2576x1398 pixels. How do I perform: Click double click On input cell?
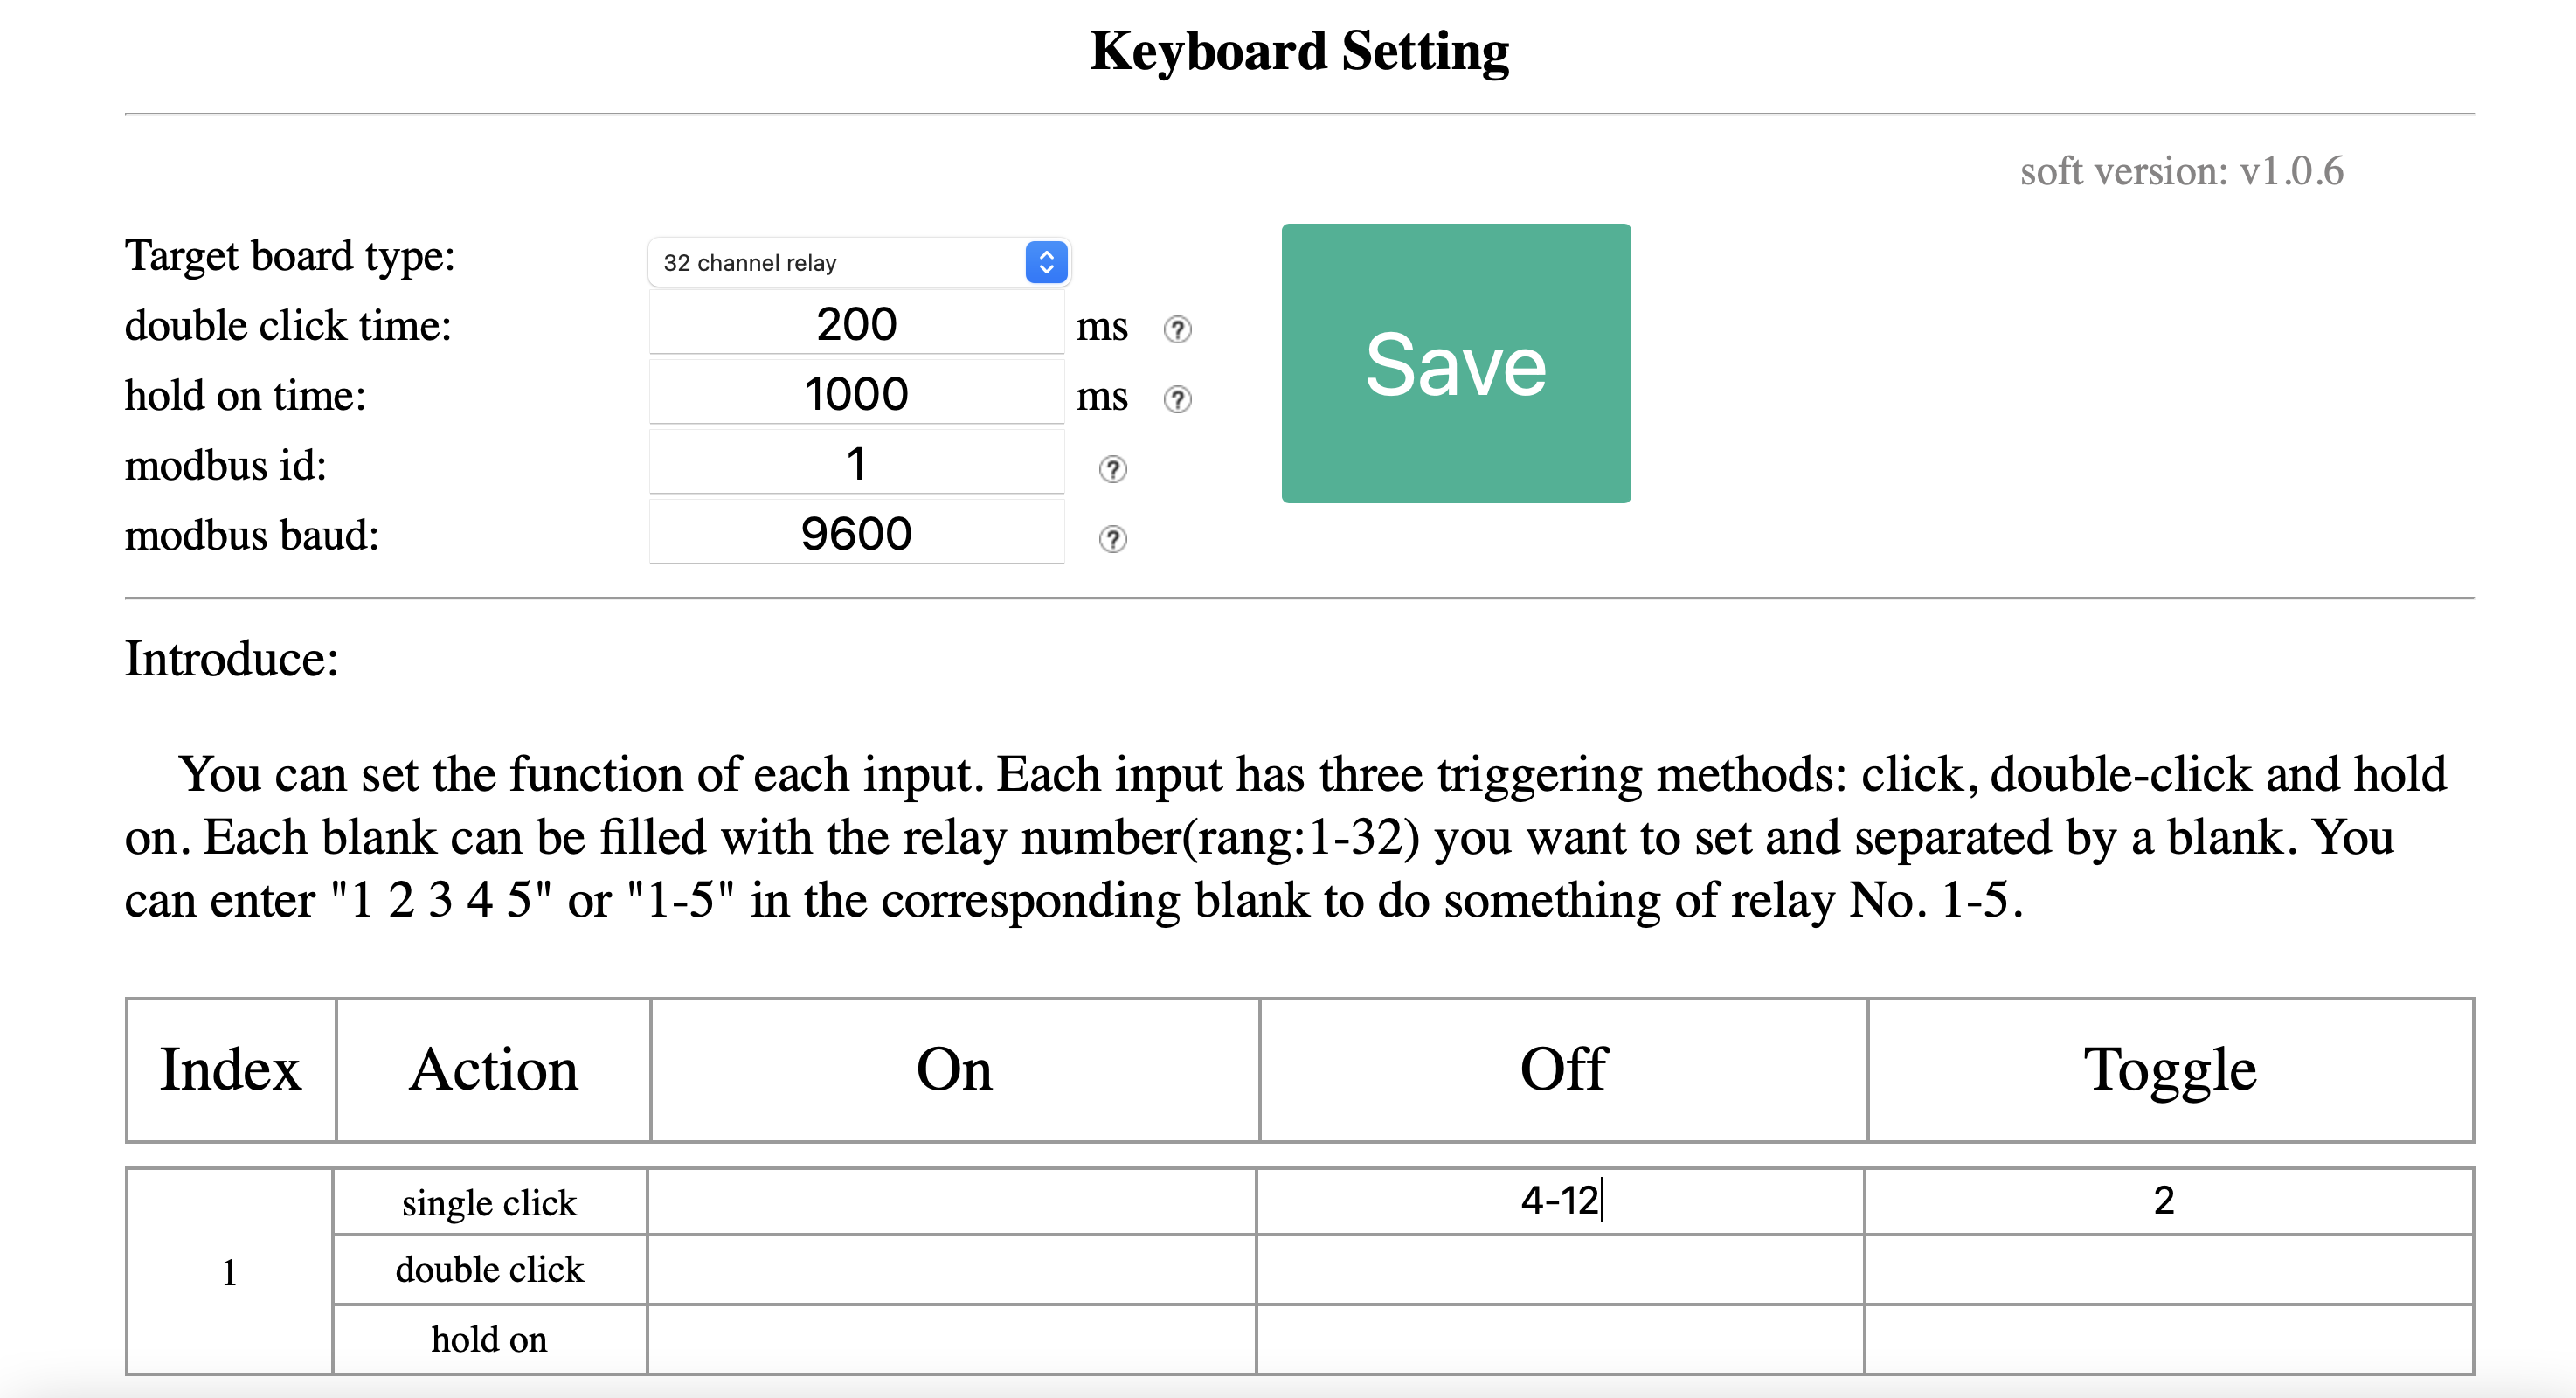[951, 1270]
